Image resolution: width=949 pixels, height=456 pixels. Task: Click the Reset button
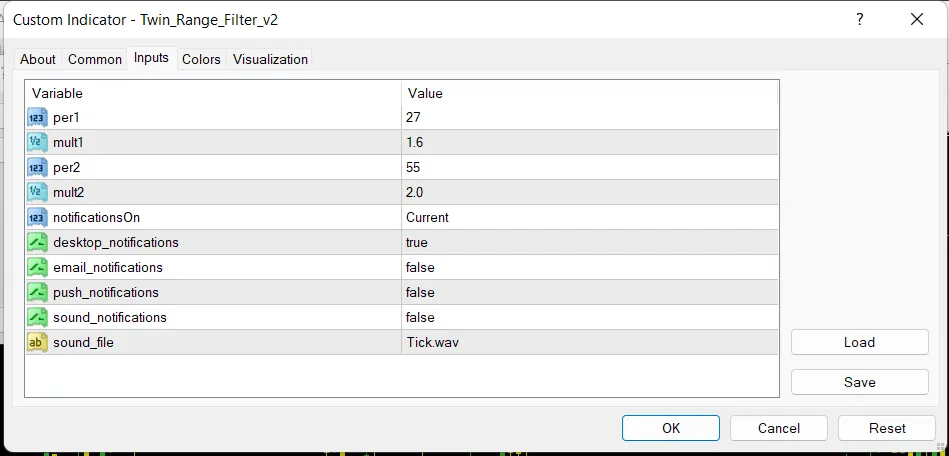tap(887, 428)
